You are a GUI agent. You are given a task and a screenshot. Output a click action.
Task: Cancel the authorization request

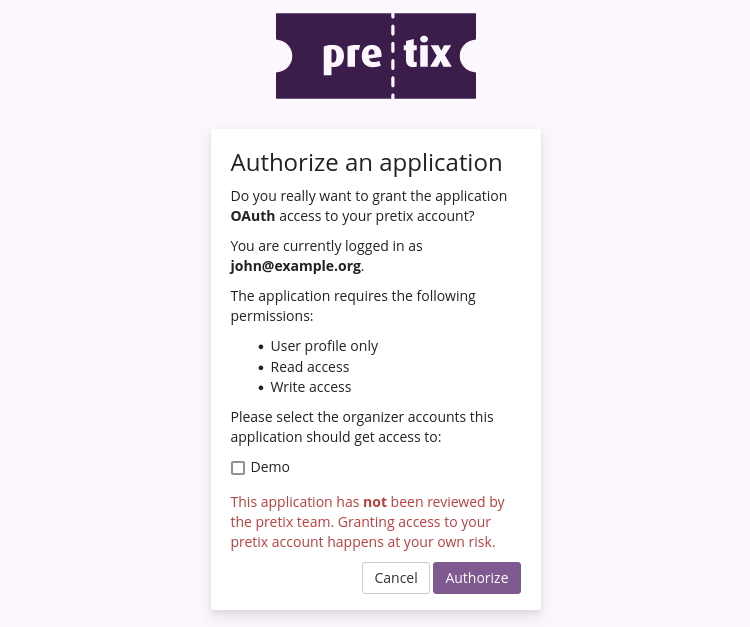(x=396, y=578)
